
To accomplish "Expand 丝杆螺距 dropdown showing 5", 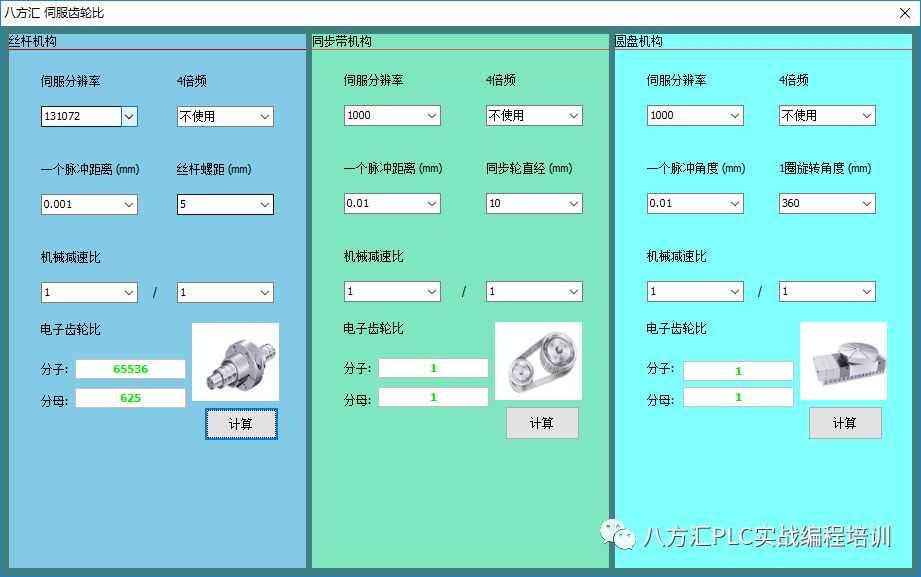I will pos(264,204).
